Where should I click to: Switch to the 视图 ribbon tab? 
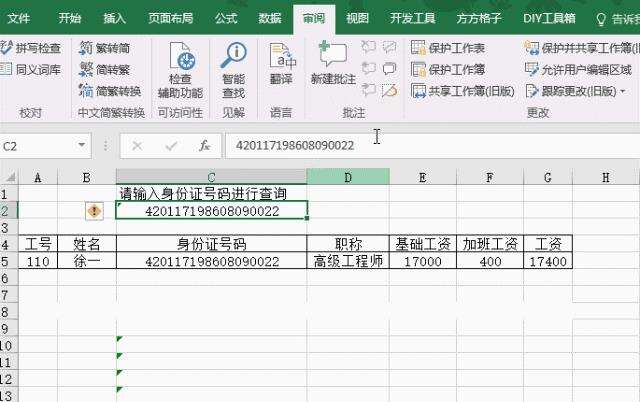click(x=358, y=18)
